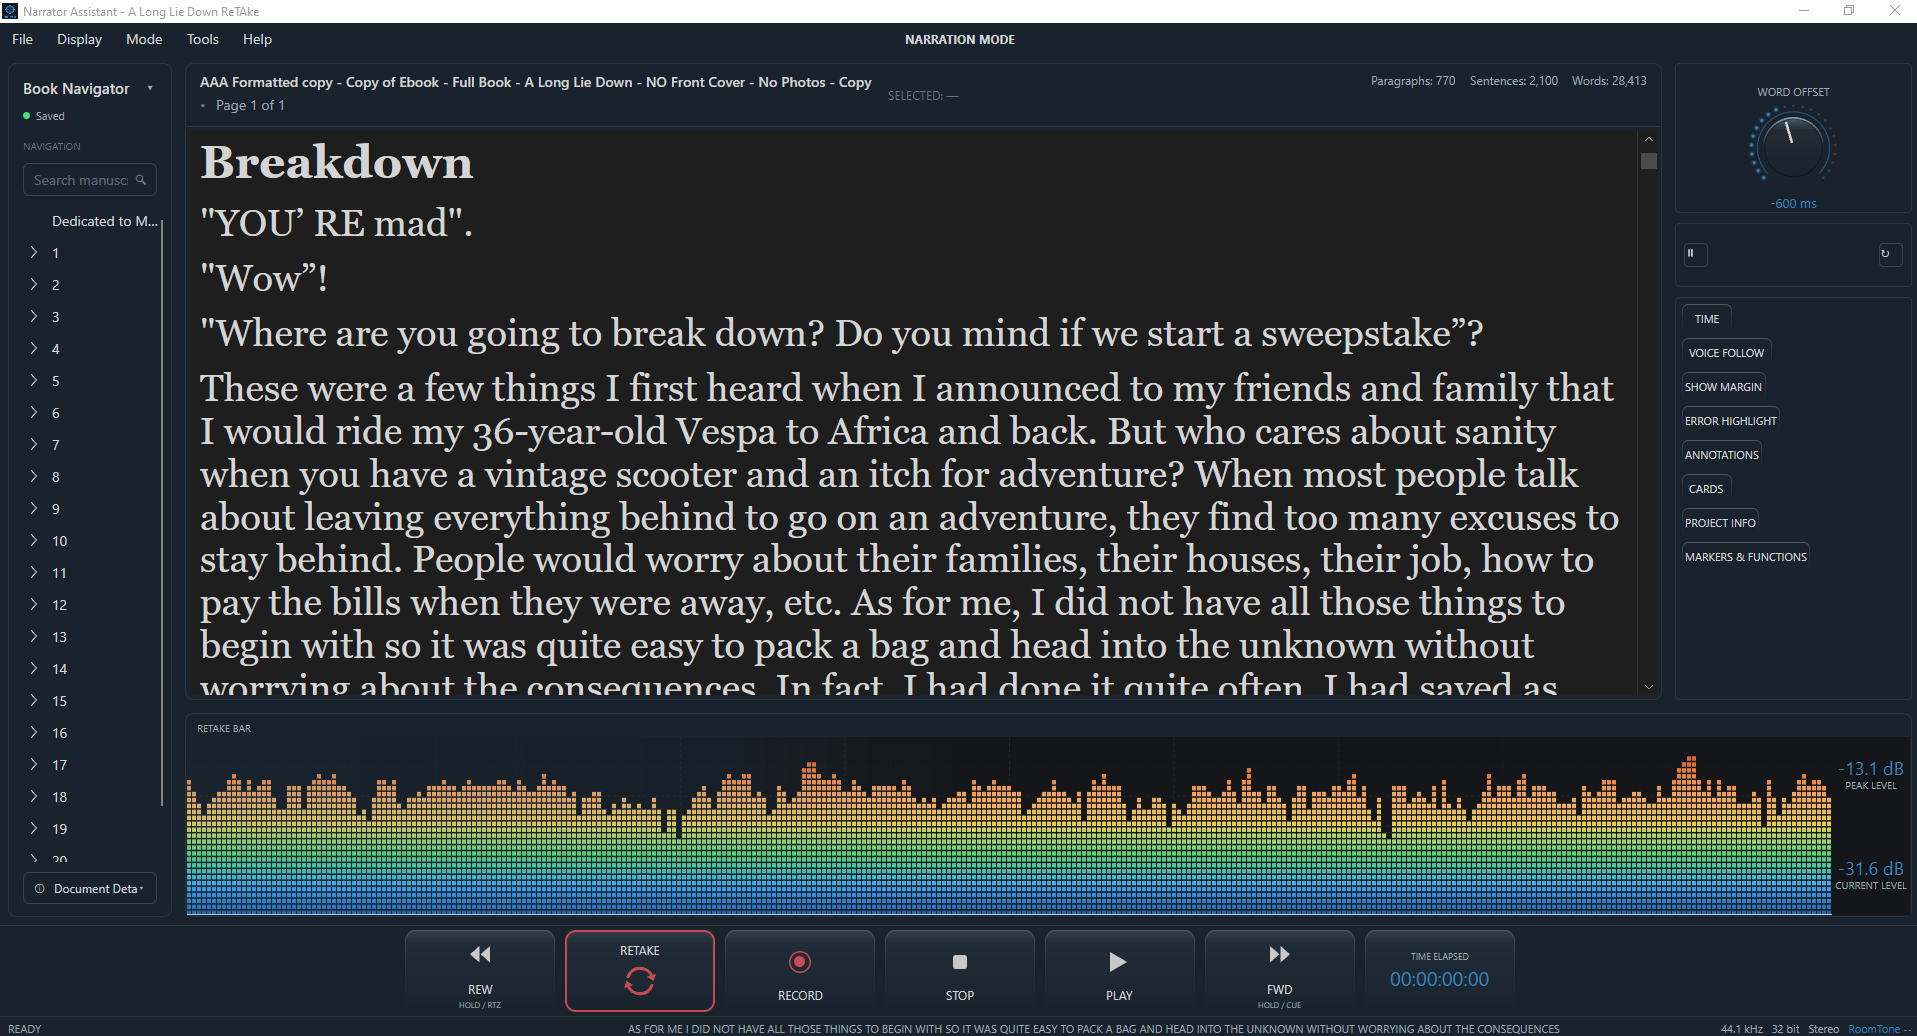Click the search magnifier icon in navigator
Screen dimensions: 1917x1036
coord(141,180)
